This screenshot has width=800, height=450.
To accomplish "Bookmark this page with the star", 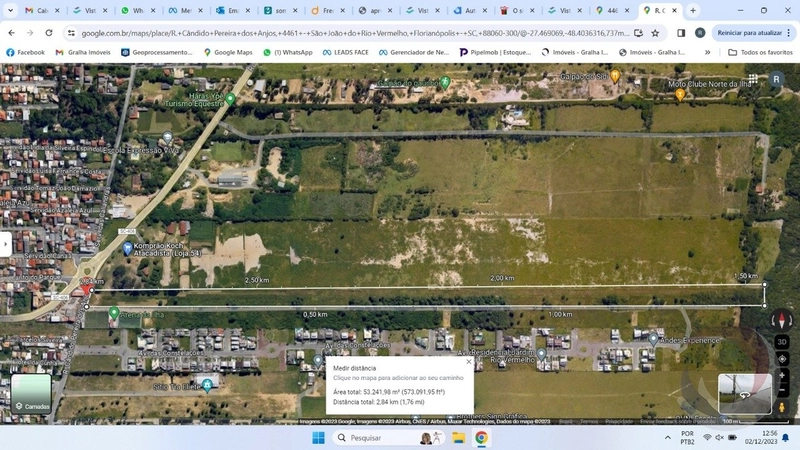I will pos(655,33).
